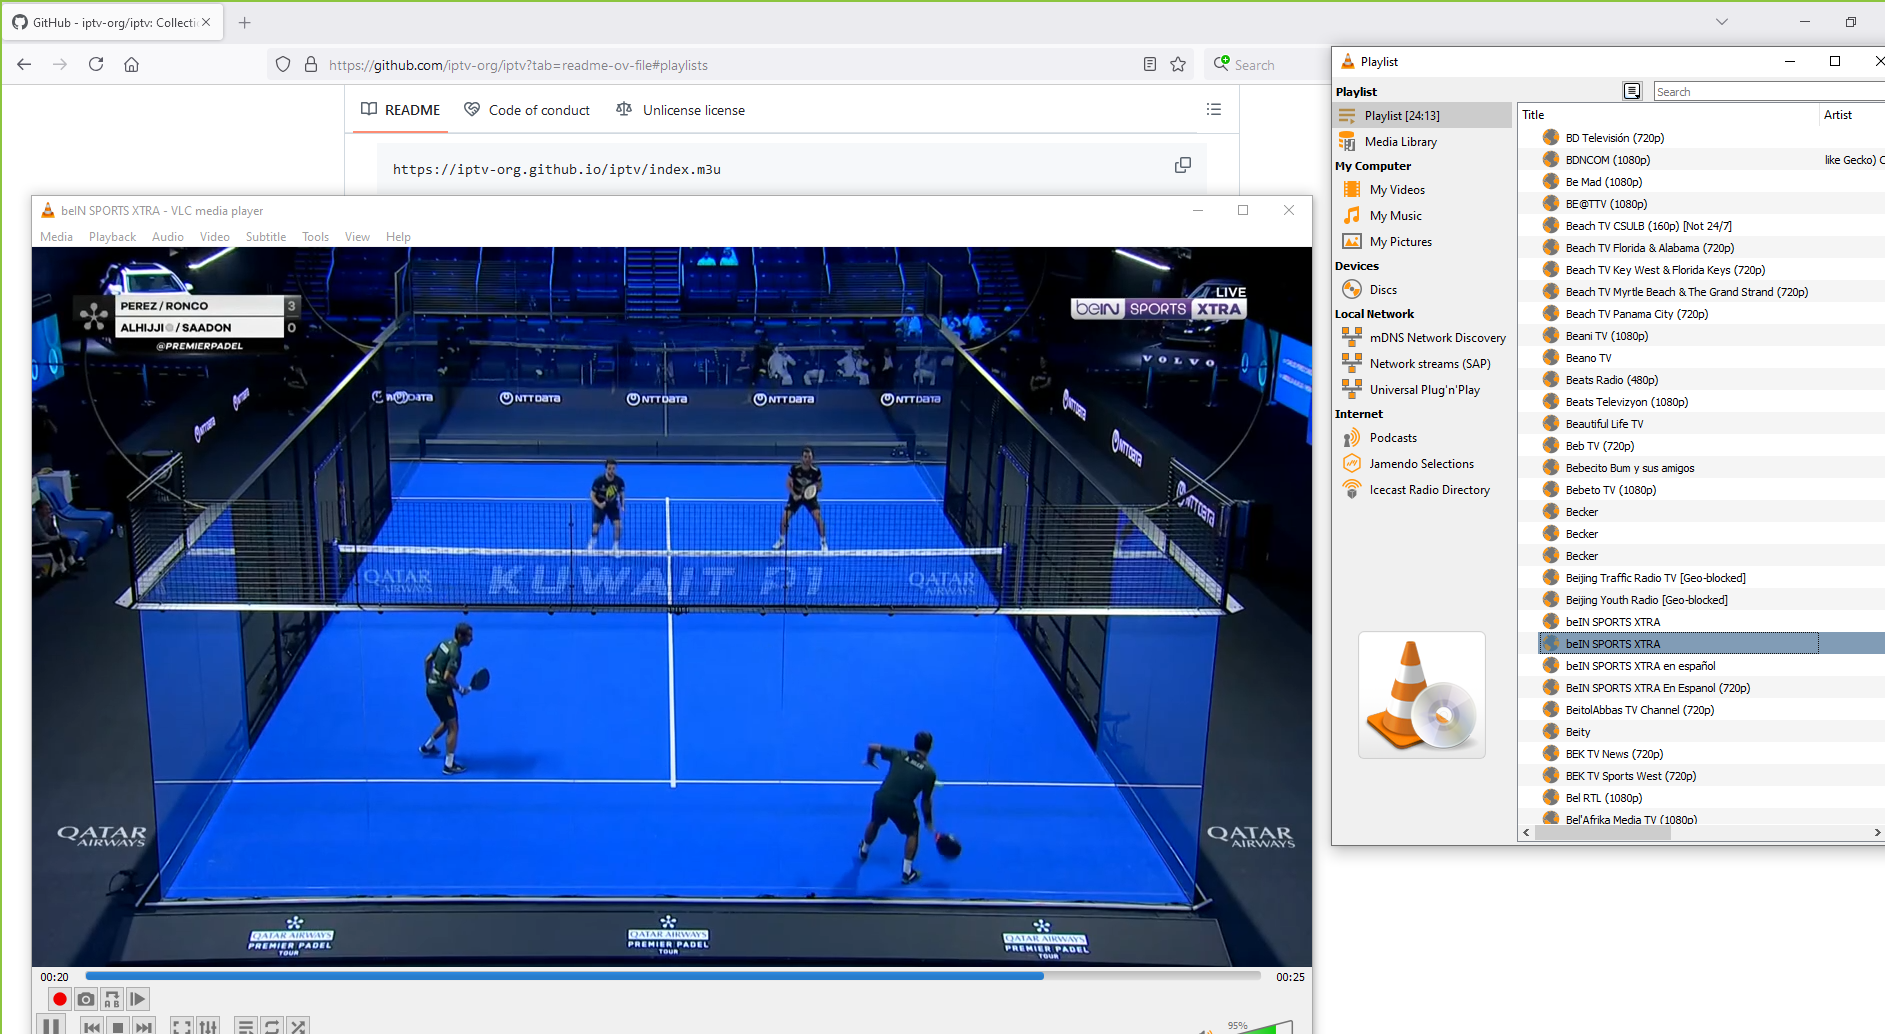Open the Media menu in VLC
The height and width of the screenshot is (1034, 1885).
pyautogui.click(x=56, y=237)
